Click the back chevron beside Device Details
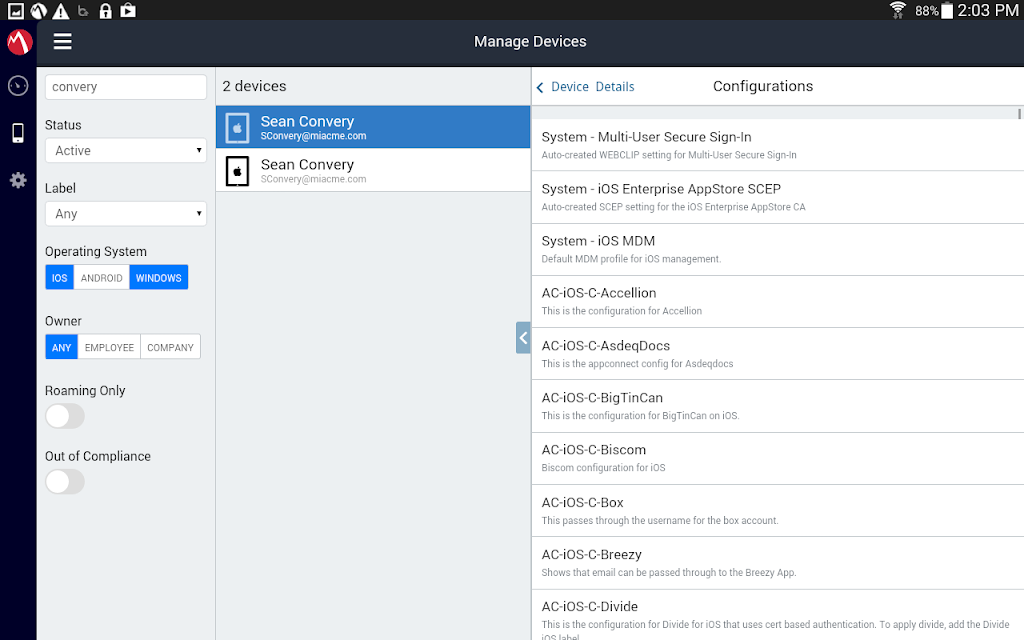This screenshot has width=1024, height=640. coord(540,88)
